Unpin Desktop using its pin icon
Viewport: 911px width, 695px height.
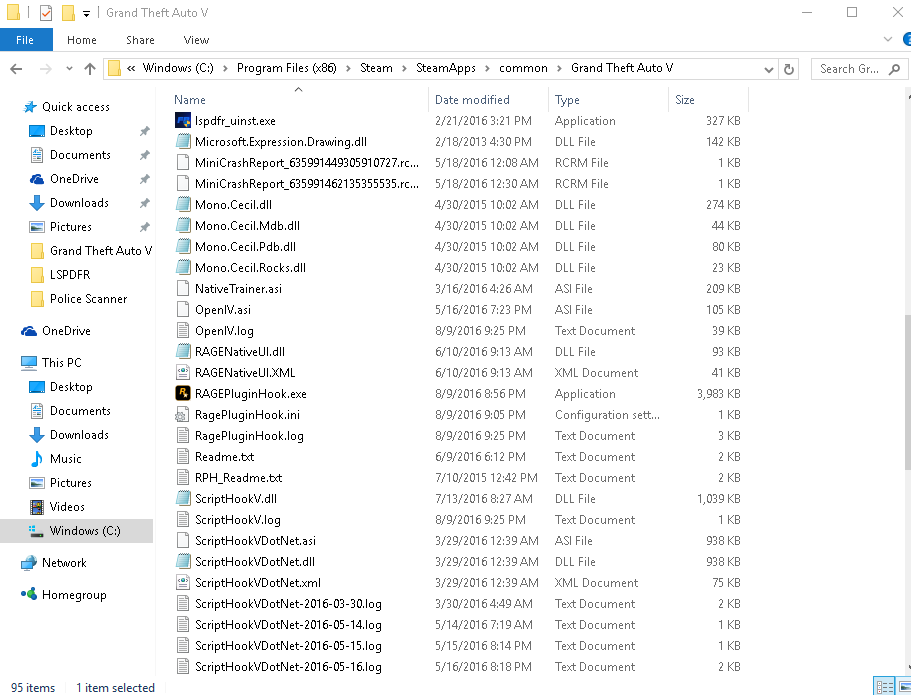pyautogui.click(x=145, y=131)
